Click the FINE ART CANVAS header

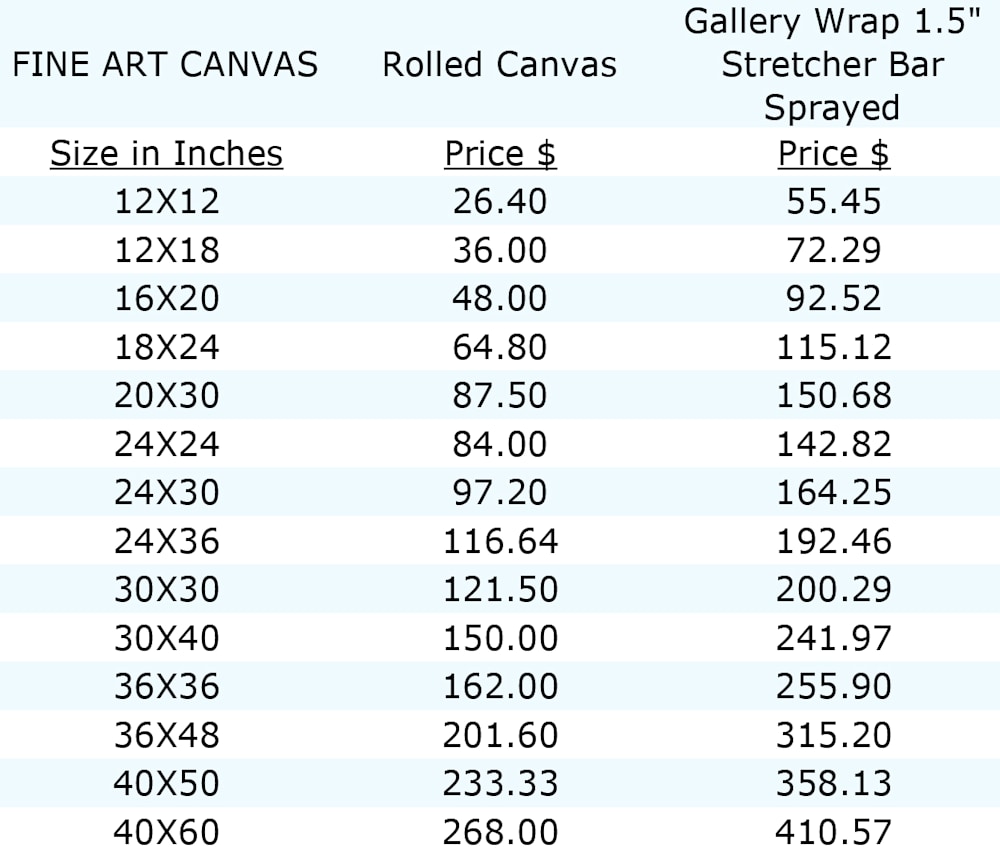[165, 65]
